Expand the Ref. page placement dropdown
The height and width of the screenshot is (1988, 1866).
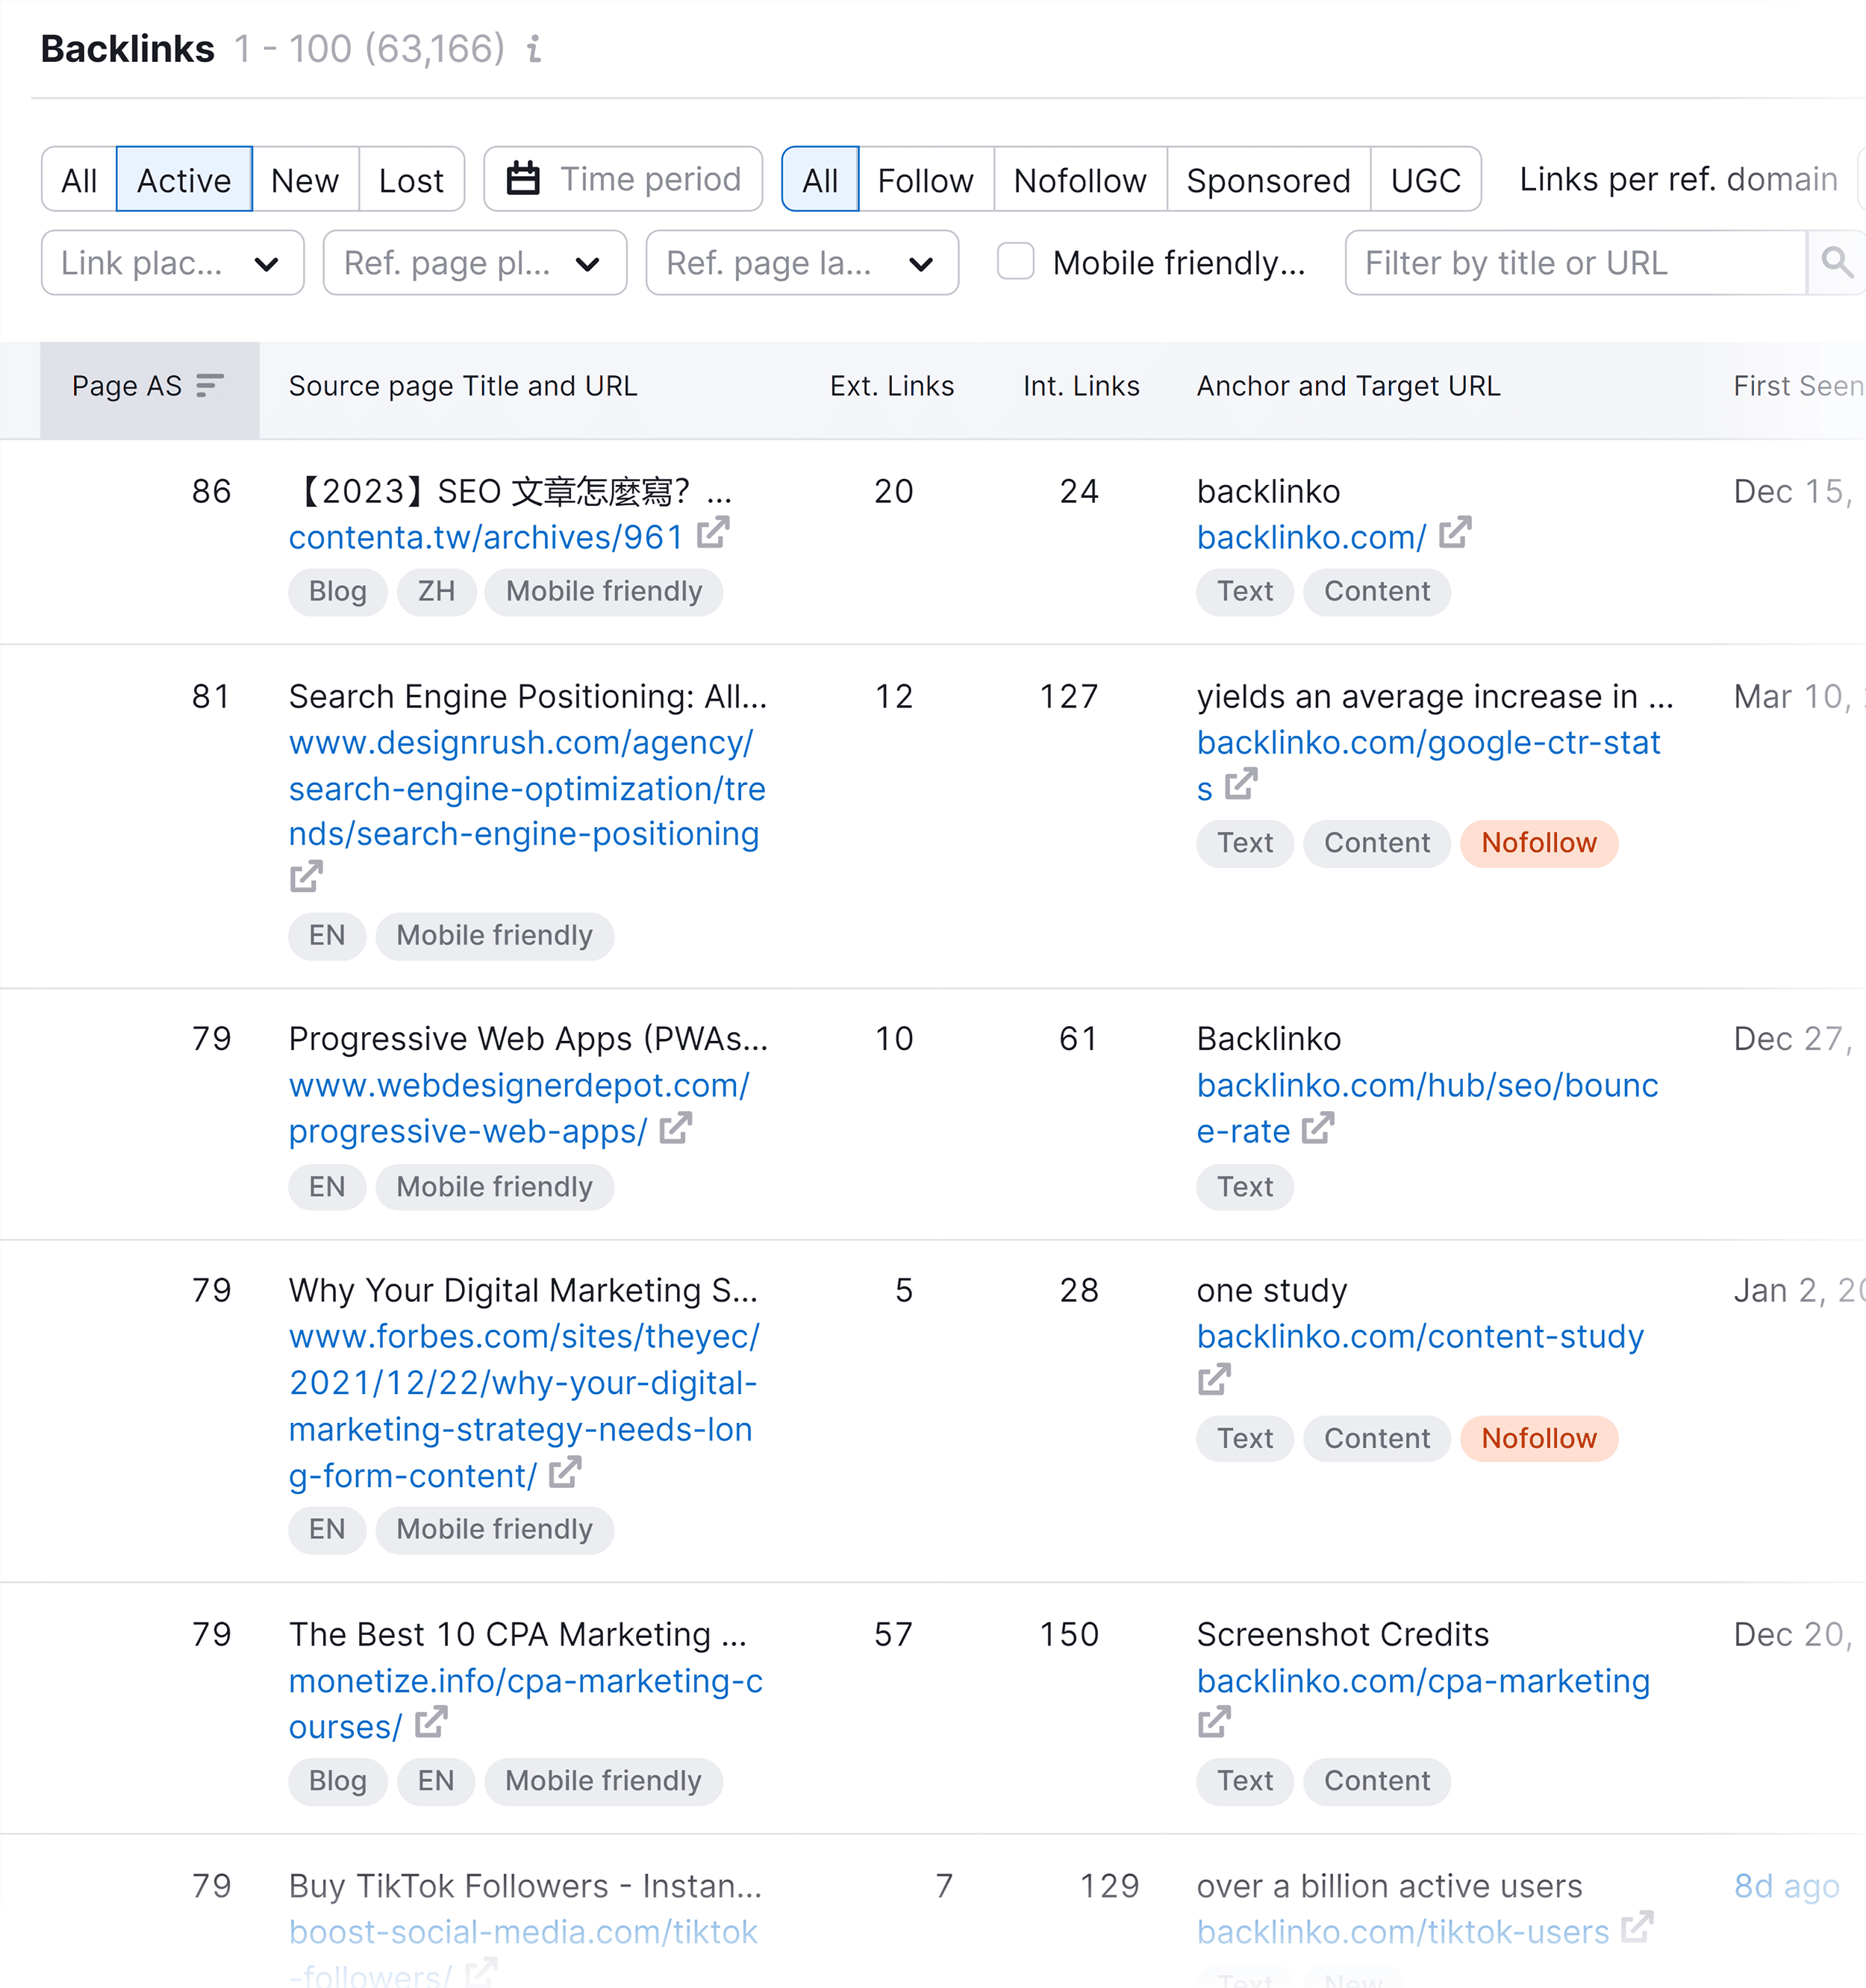(473, 265)
